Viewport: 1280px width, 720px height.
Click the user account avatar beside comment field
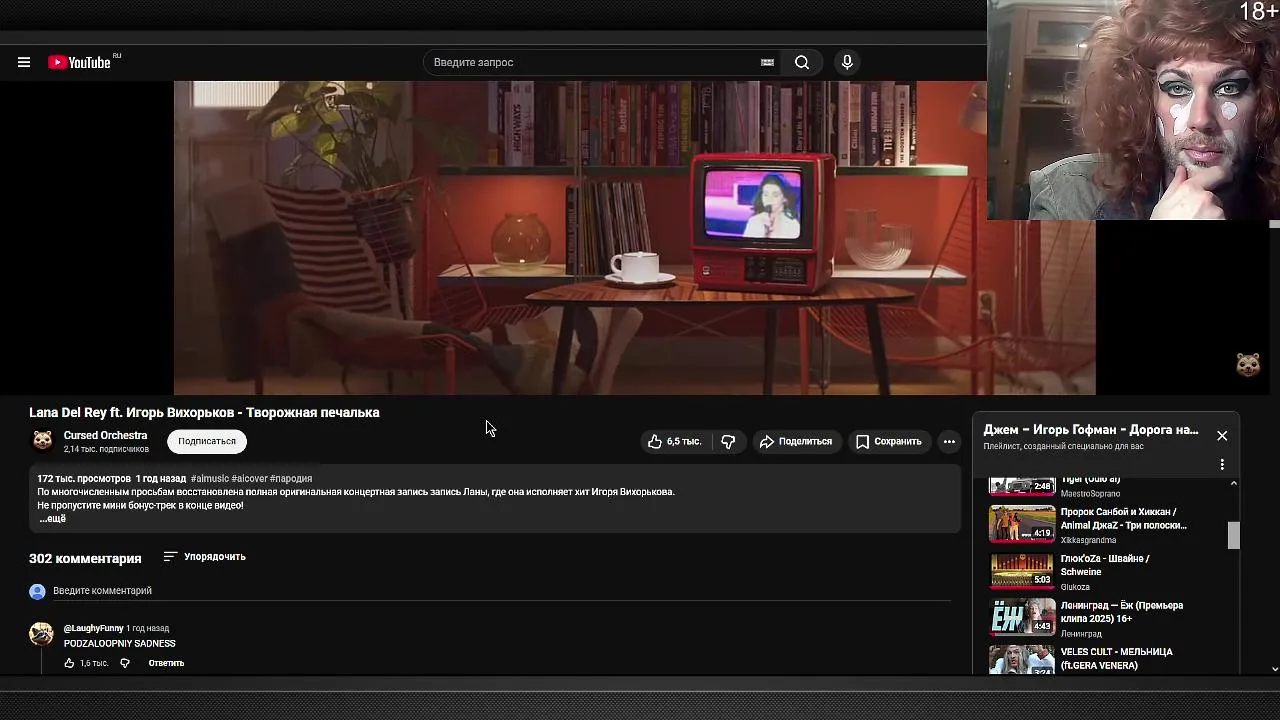coord(37,591)
